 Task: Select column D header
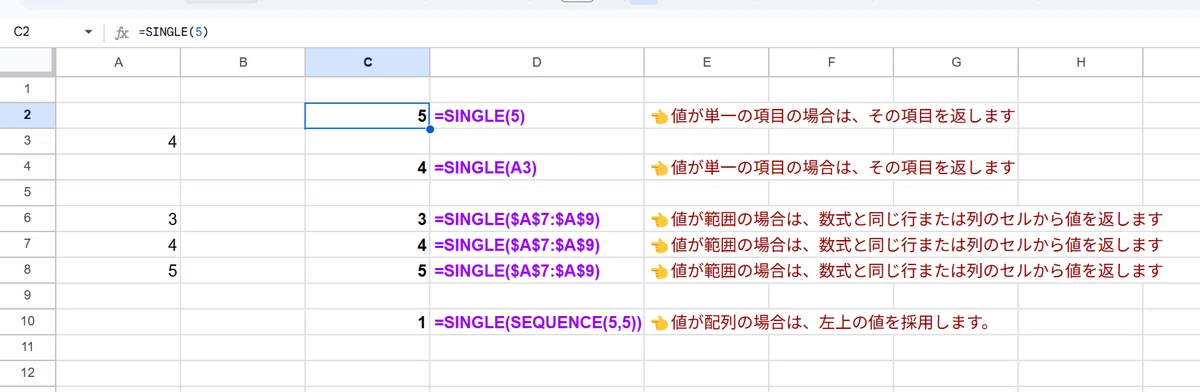click(537, 63)
